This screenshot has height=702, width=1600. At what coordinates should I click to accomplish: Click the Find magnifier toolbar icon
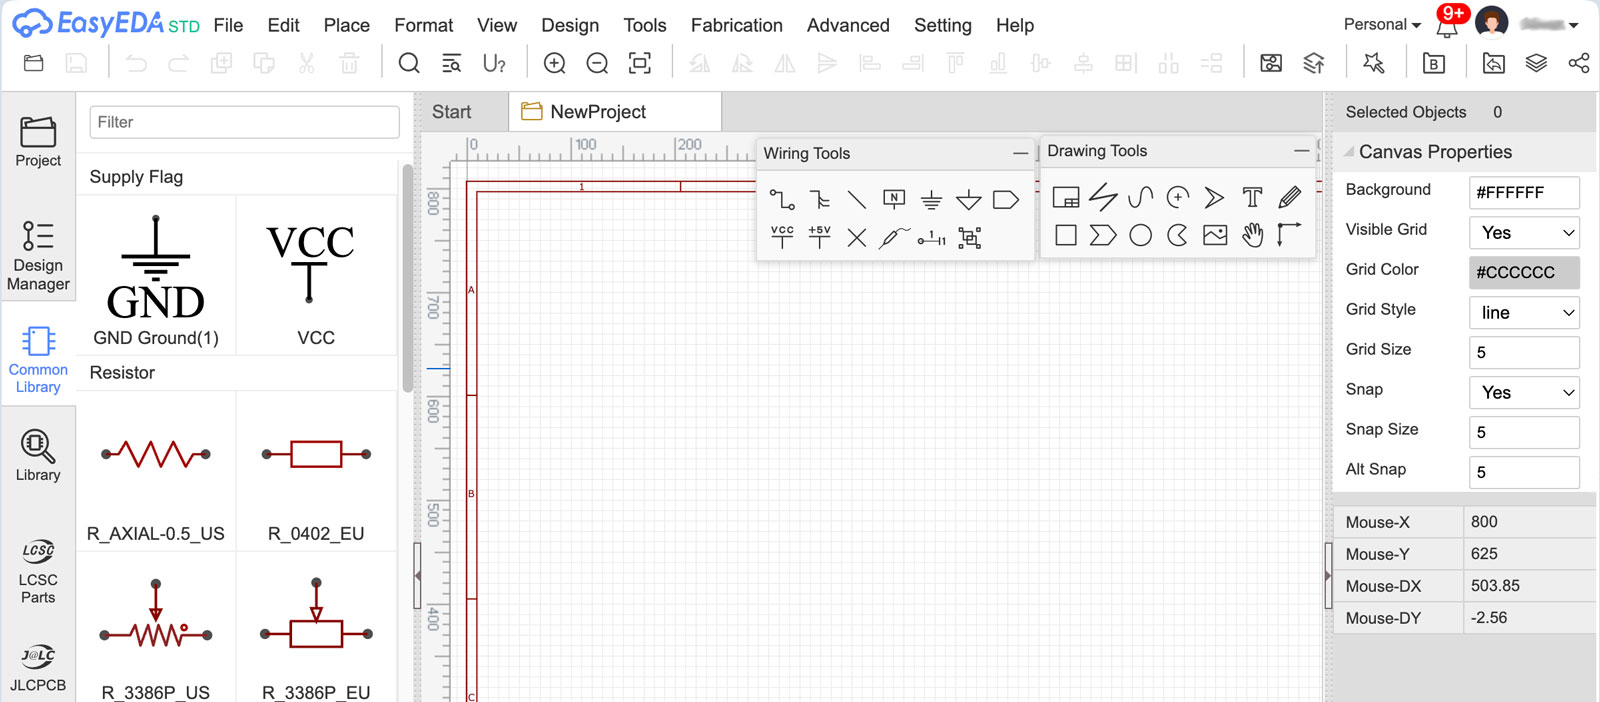tap(409, 64)
